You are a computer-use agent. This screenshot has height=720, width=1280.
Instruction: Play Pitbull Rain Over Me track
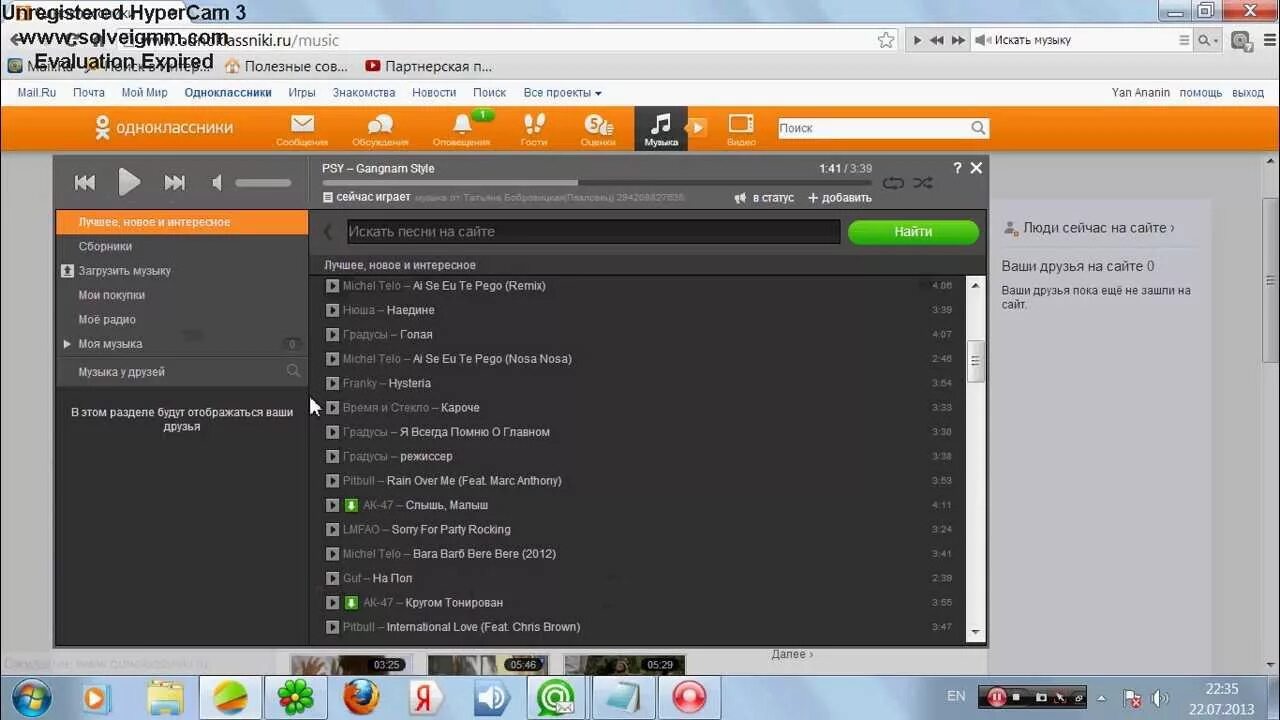pyautogui.click(x=333, y=481)
